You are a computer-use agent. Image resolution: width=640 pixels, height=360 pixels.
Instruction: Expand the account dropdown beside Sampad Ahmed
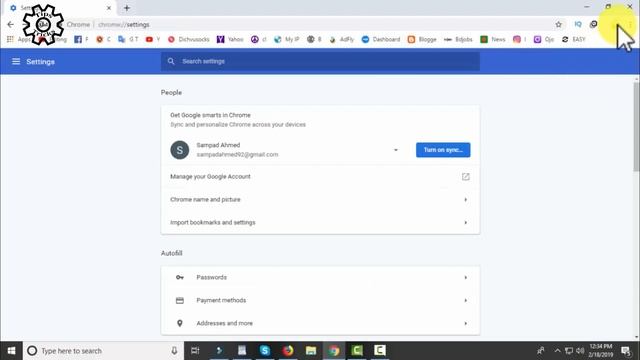396,150
